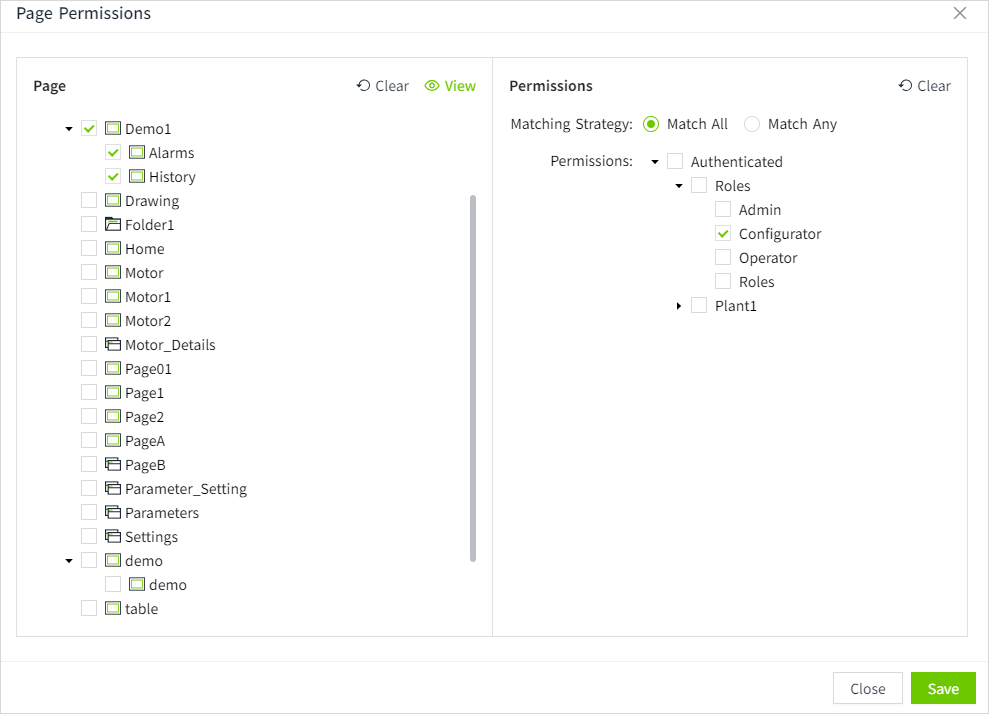Click the Alarms page icon

(137, 153)
